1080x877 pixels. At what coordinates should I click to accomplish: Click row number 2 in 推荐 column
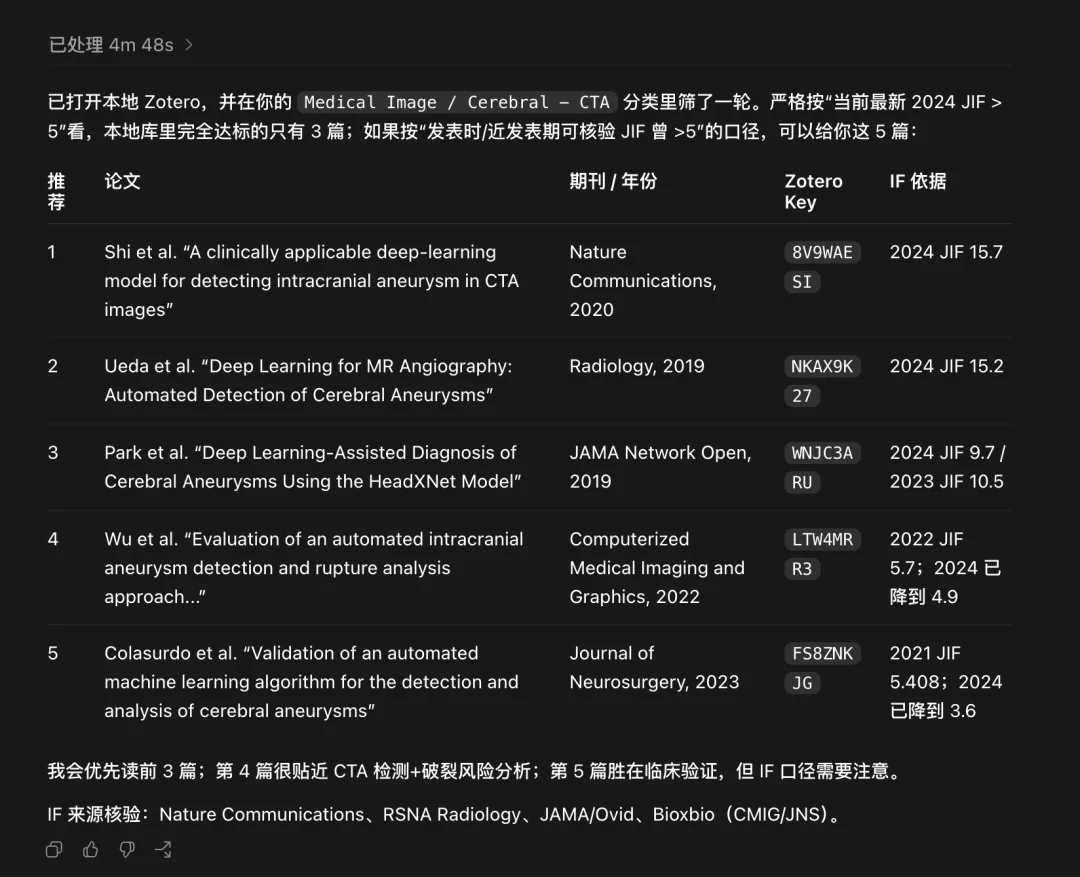point(53,366)
